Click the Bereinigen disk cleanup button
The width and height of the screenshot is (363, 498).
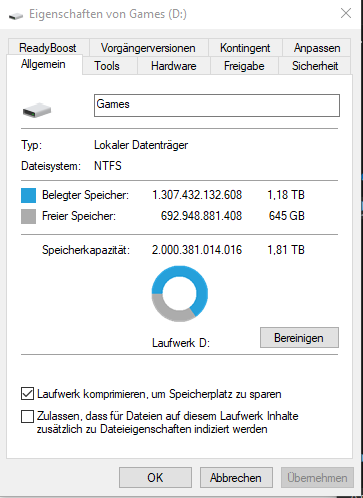pyautogui.click(x=299, y=338)
